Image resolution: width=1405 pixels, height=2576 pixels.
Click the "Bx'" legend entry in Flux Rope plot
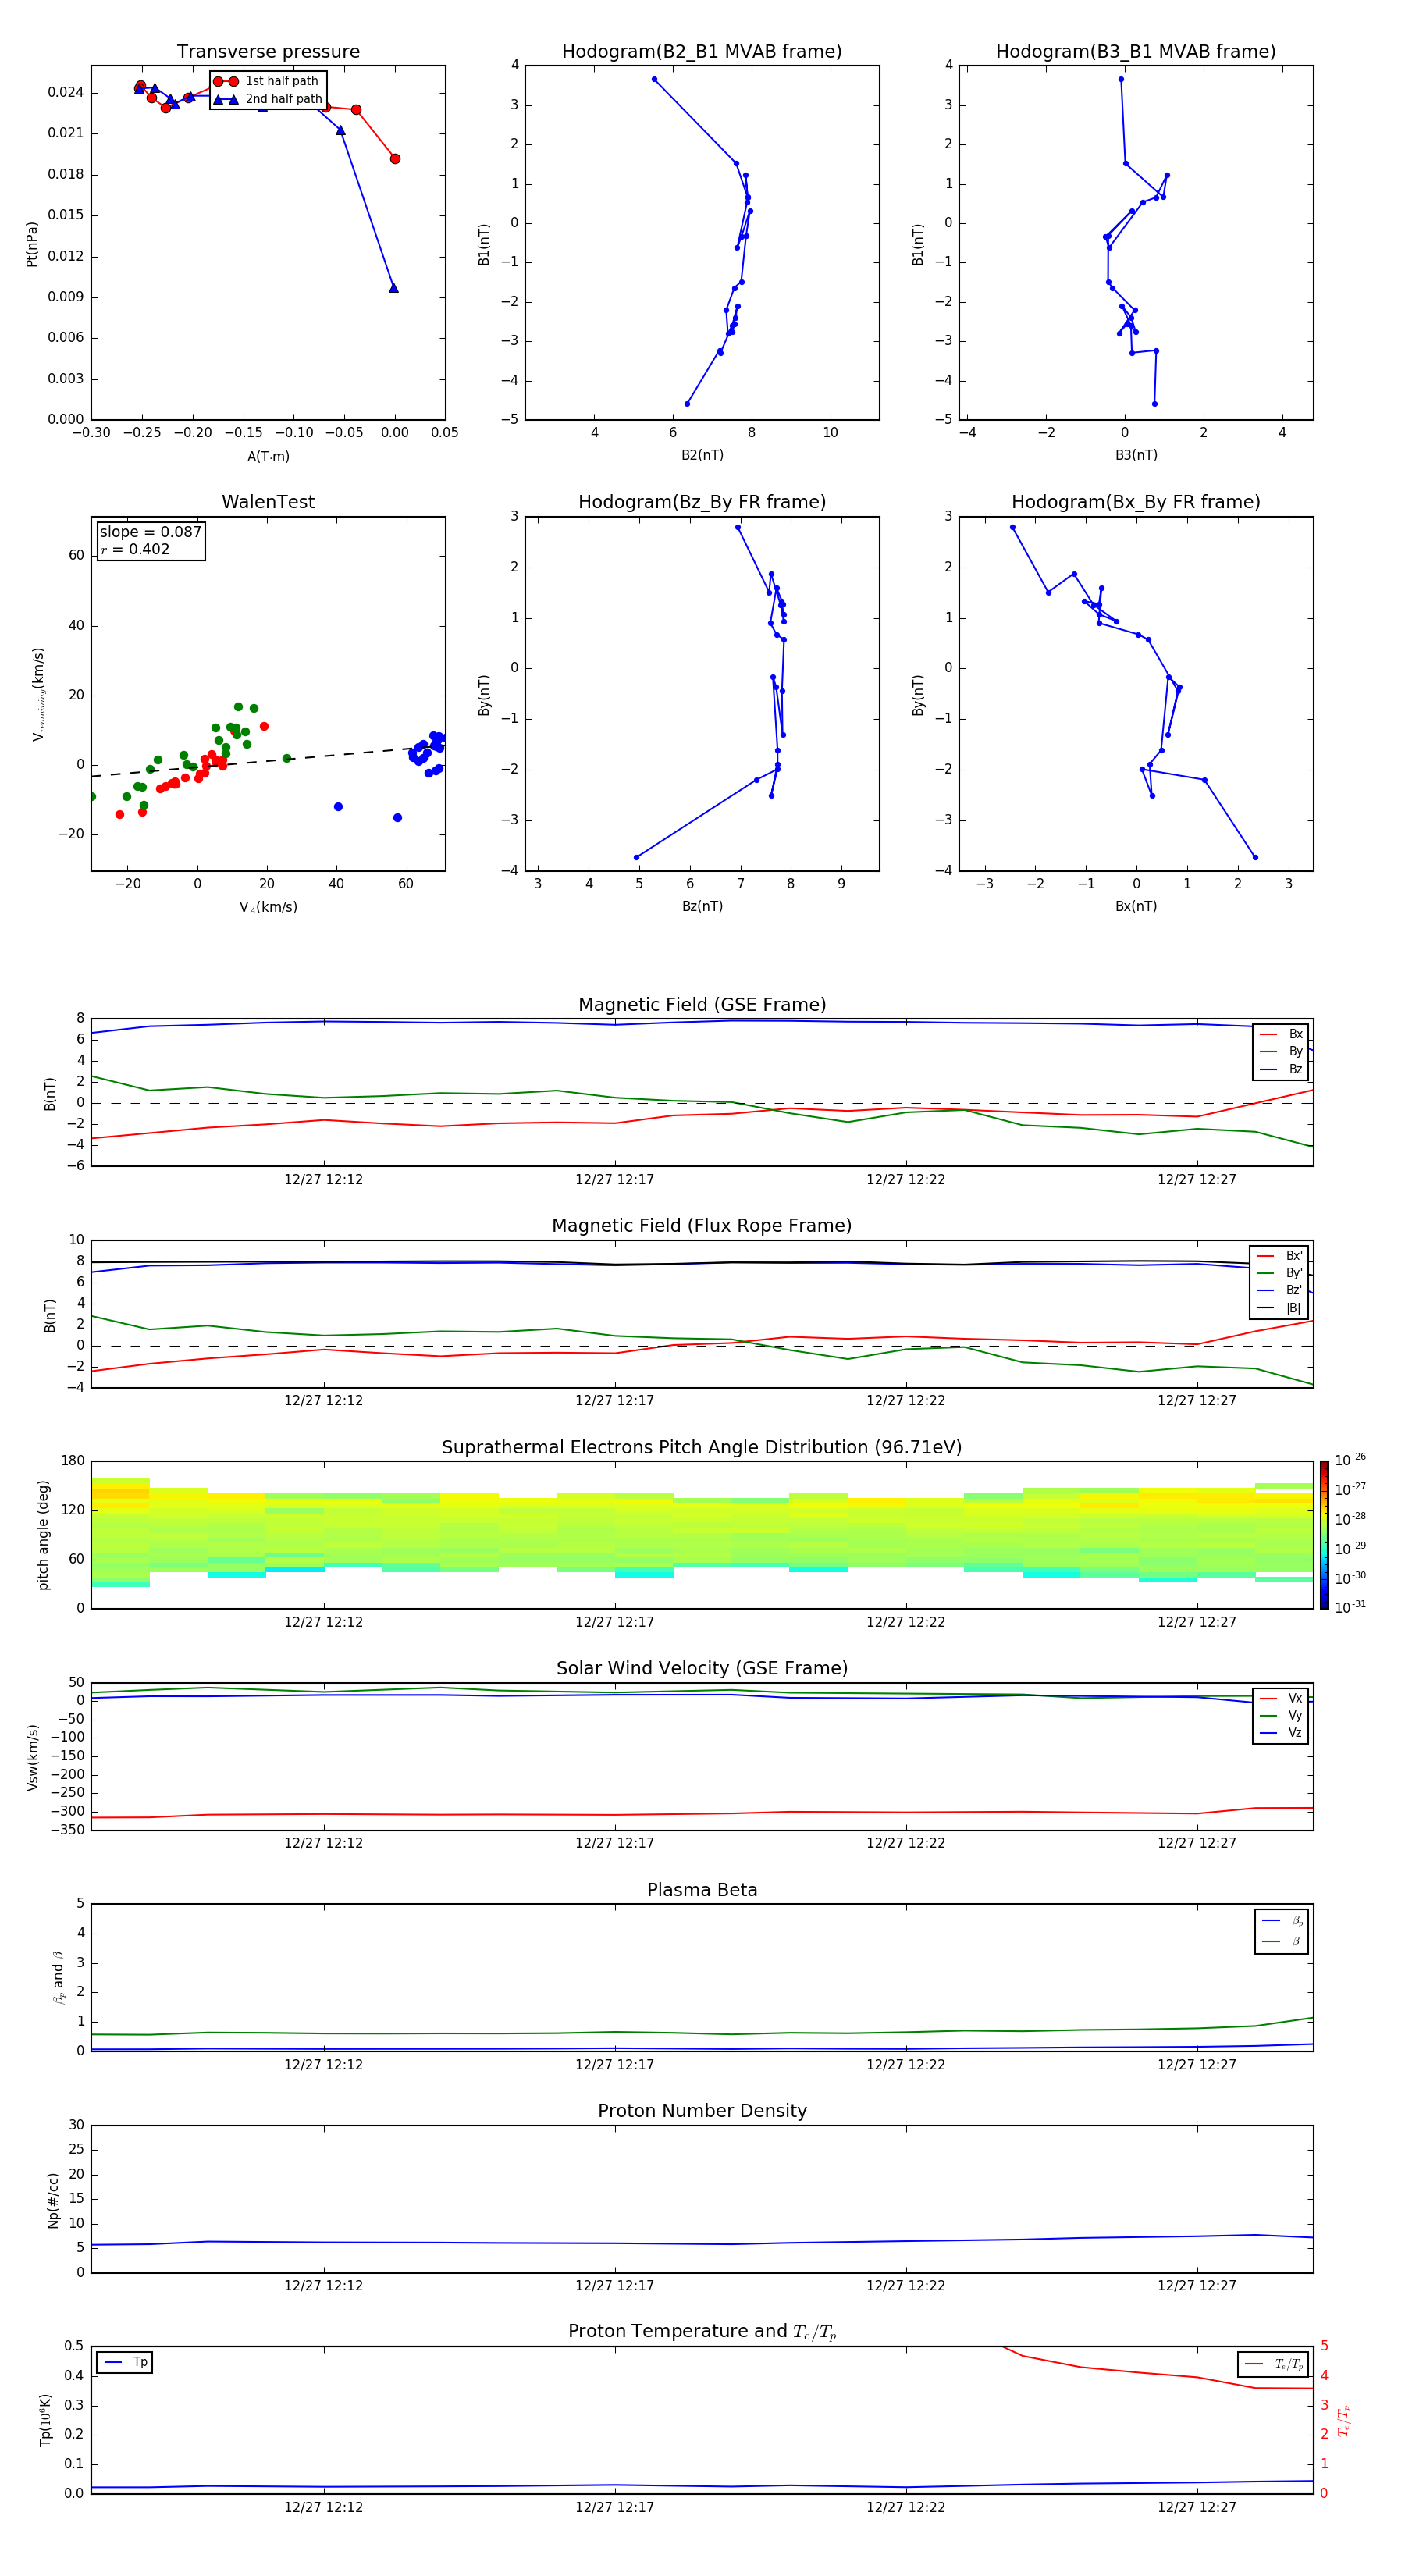(1279, 1256)
